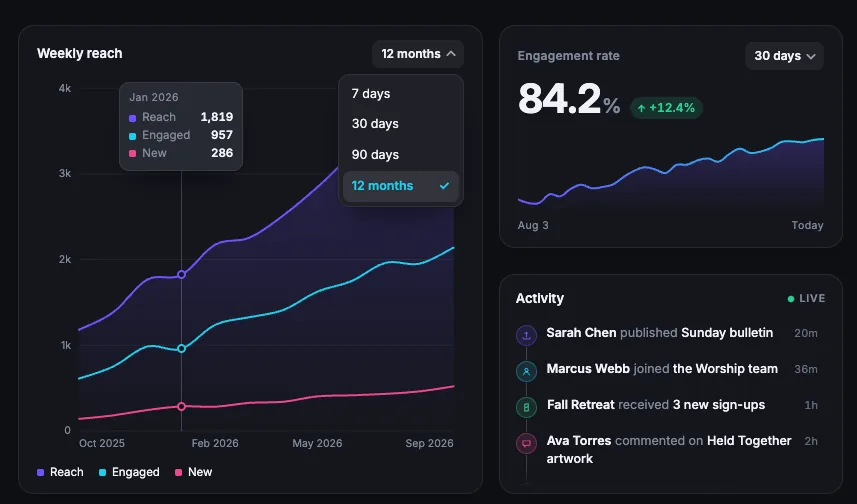Click the Weekly reach title

click(80, 54)
